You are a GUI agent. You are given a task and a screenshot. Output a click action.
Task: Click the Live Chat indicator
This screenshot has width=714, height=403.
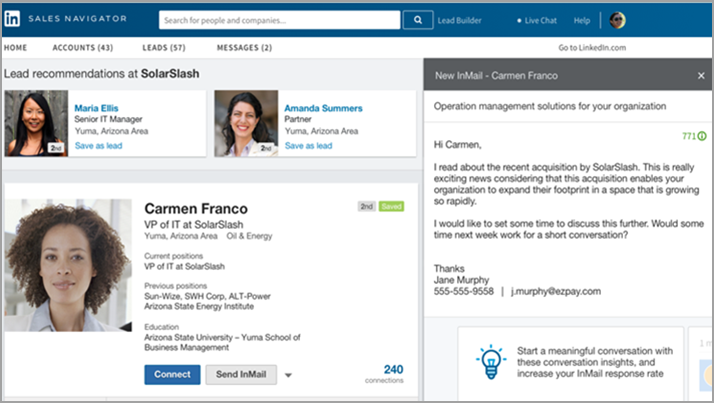click(x=540, y=20)
